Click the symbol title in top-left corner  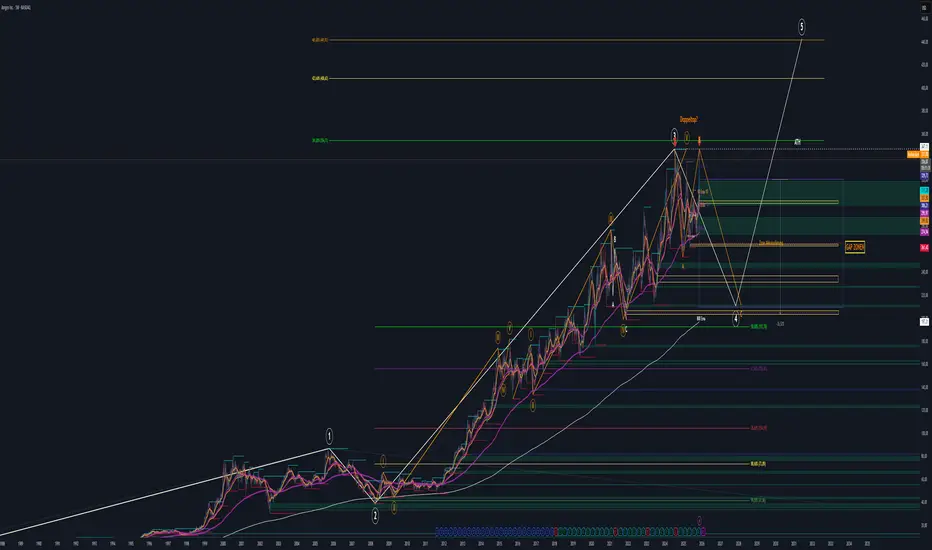[16, 7]
